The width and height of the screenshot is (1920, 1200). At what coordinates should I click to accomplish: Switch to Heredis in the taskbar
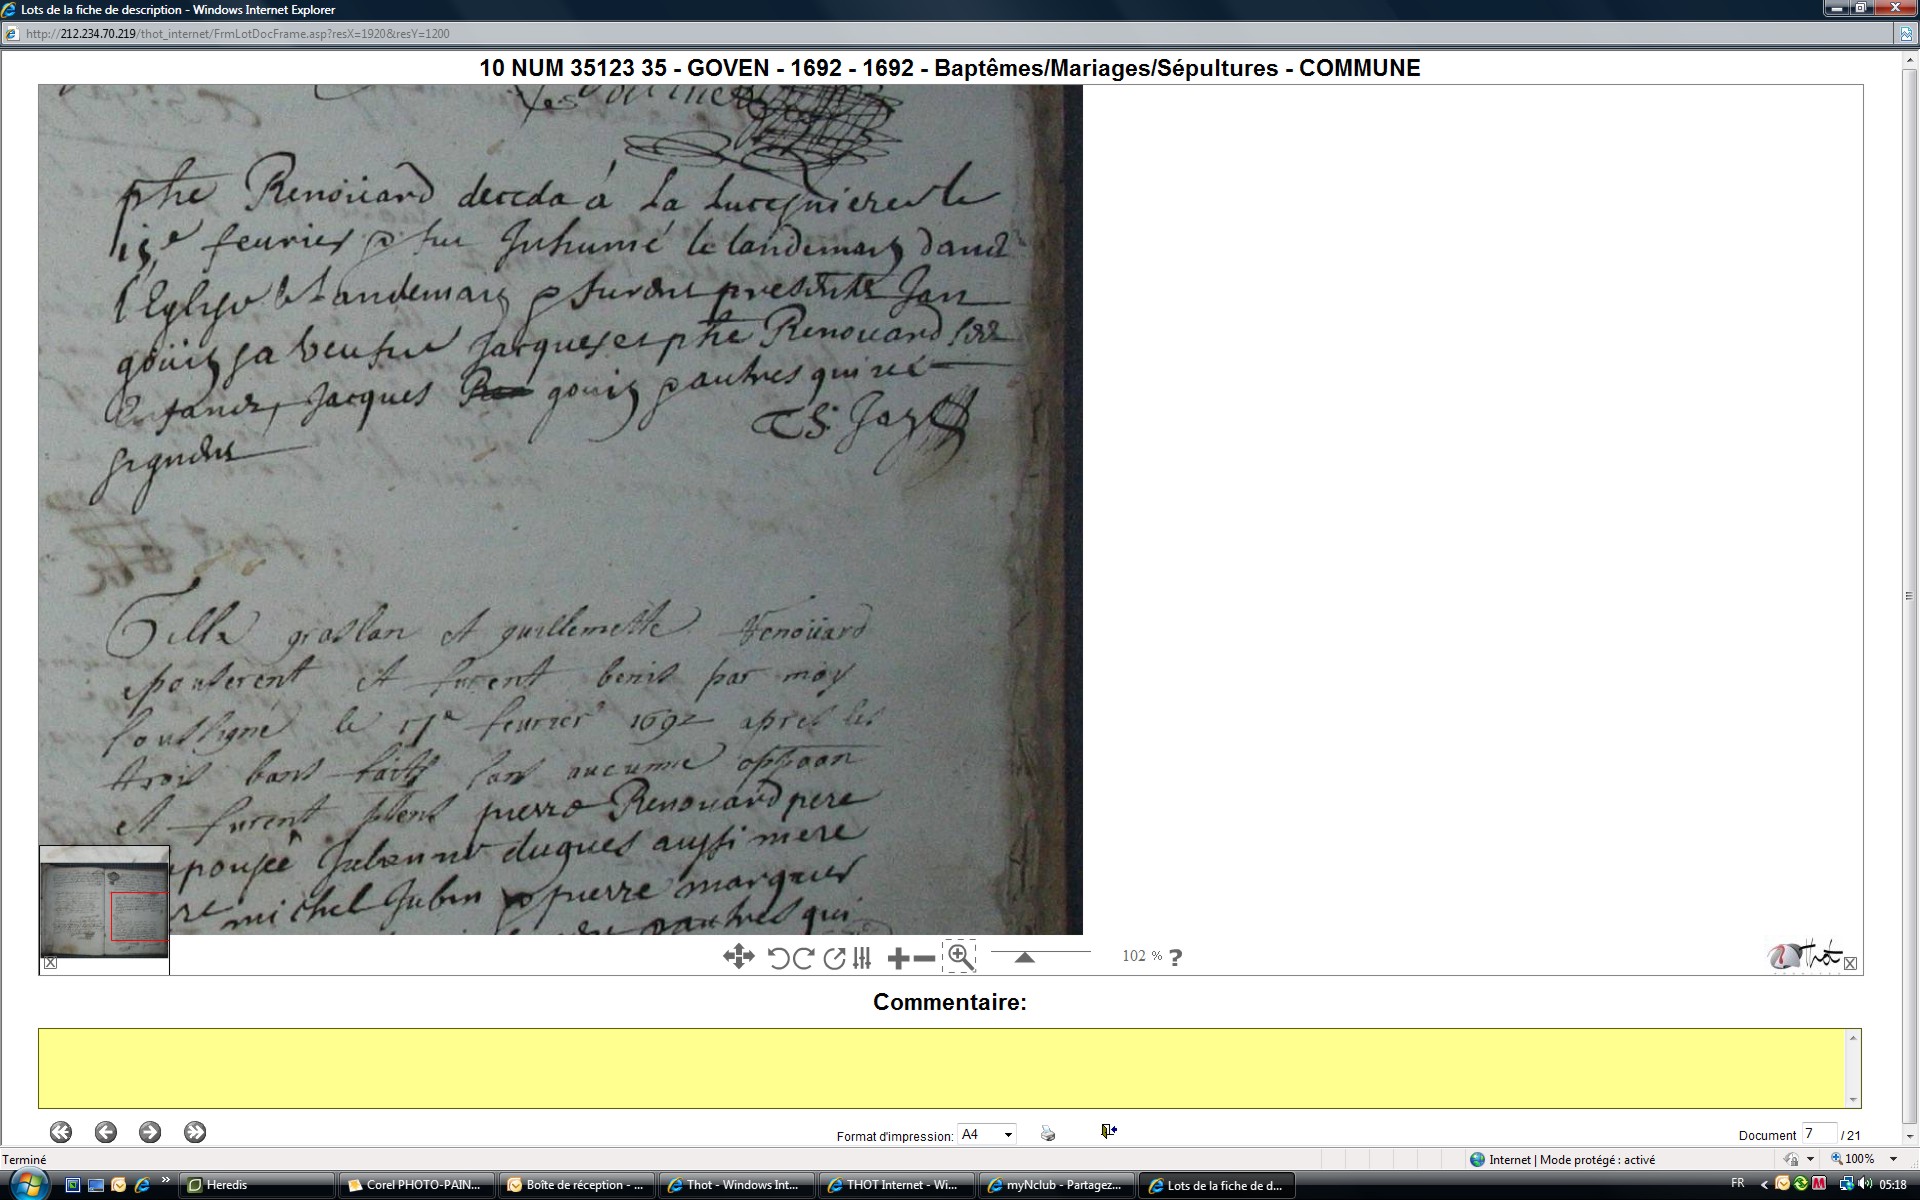tap(256, 1185)
